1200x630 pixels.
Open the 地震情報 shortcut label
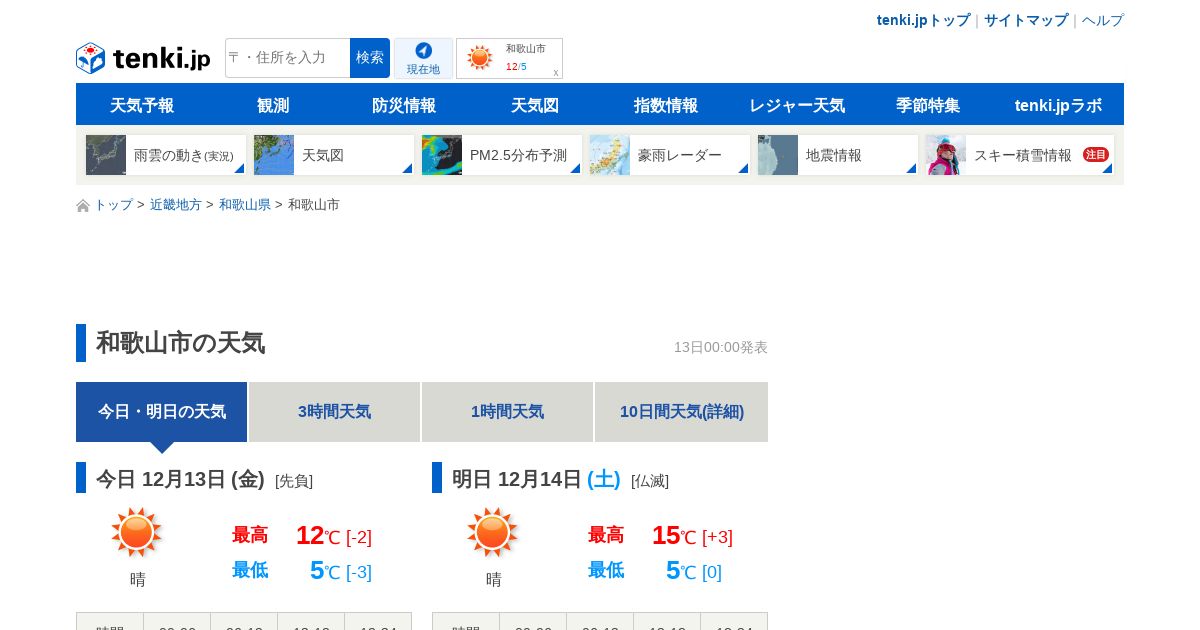[834, 156]
